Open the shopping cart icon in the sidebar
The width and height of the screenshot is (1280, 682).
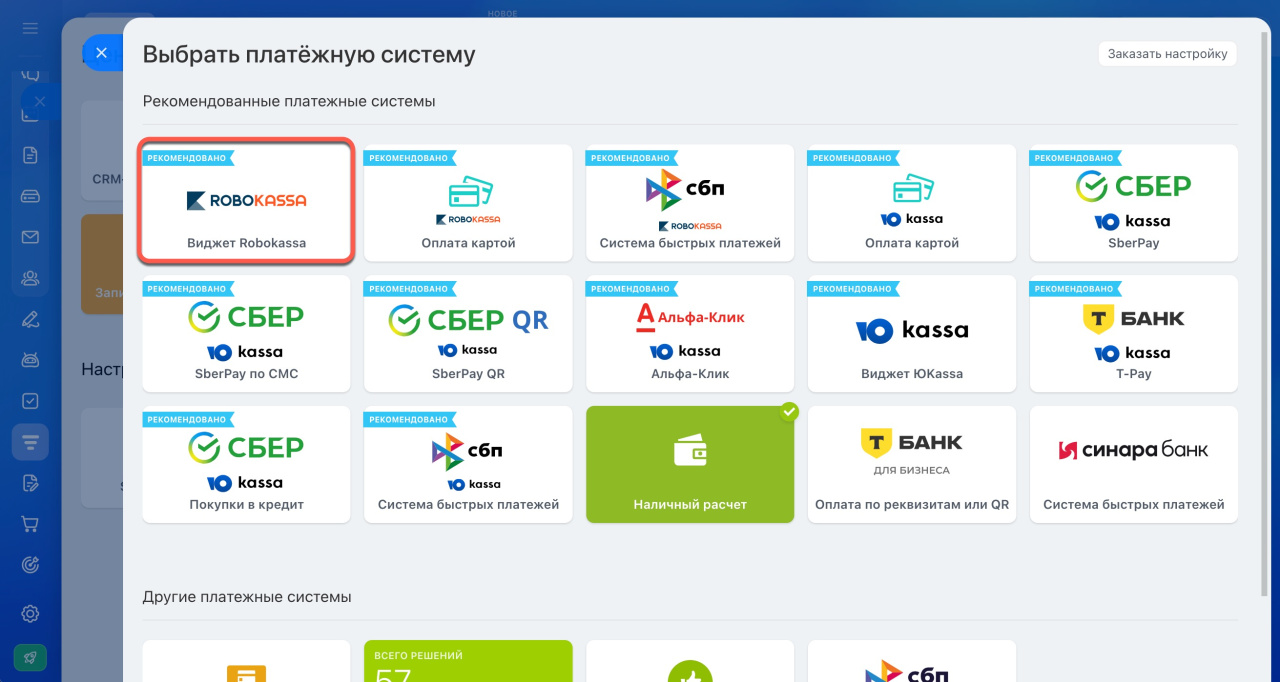pyautogui.click(x=30, y=524)
